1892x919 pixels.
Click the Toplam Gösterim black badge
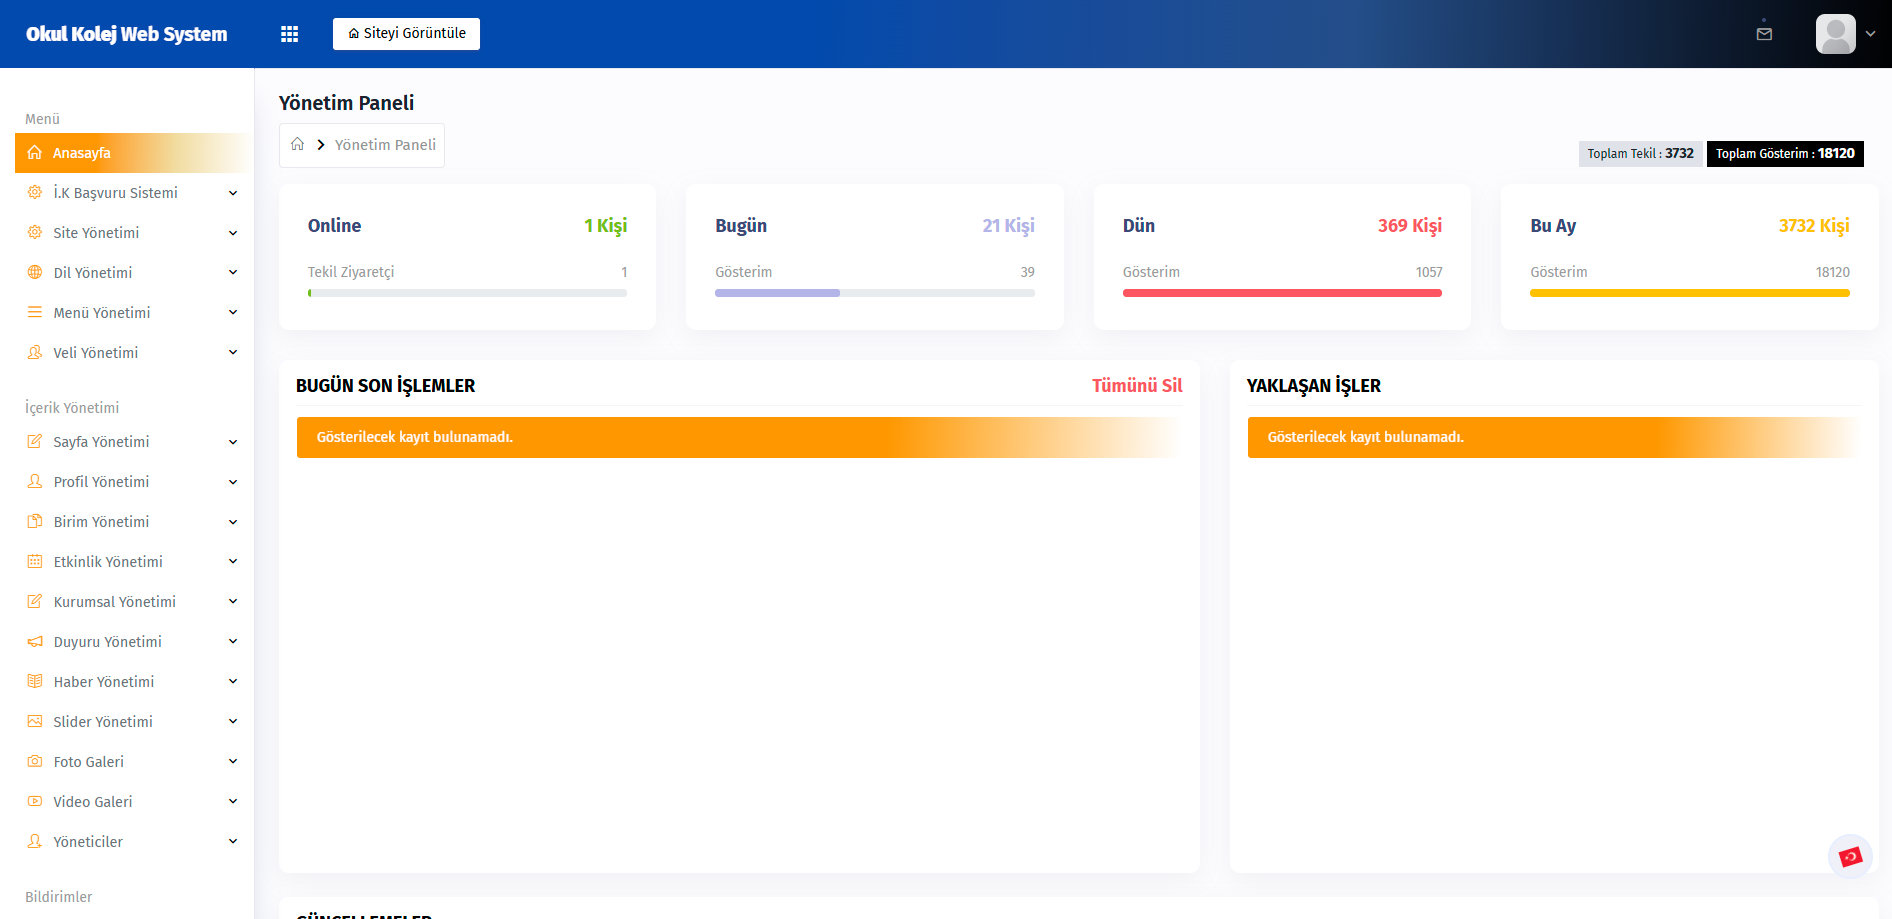[x=1784, y=154]
